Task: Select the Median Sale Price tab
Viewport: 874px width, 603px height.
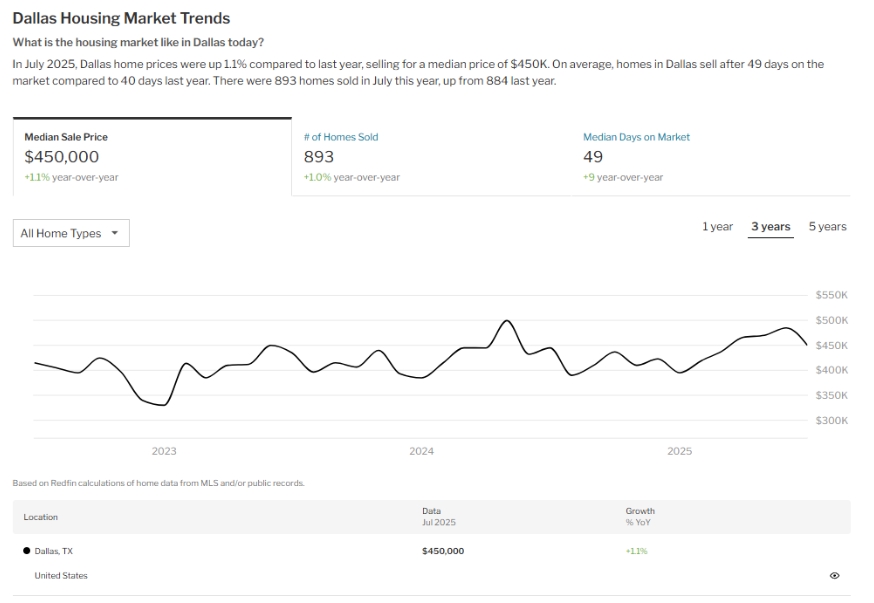Action: (x=151, y=157)
